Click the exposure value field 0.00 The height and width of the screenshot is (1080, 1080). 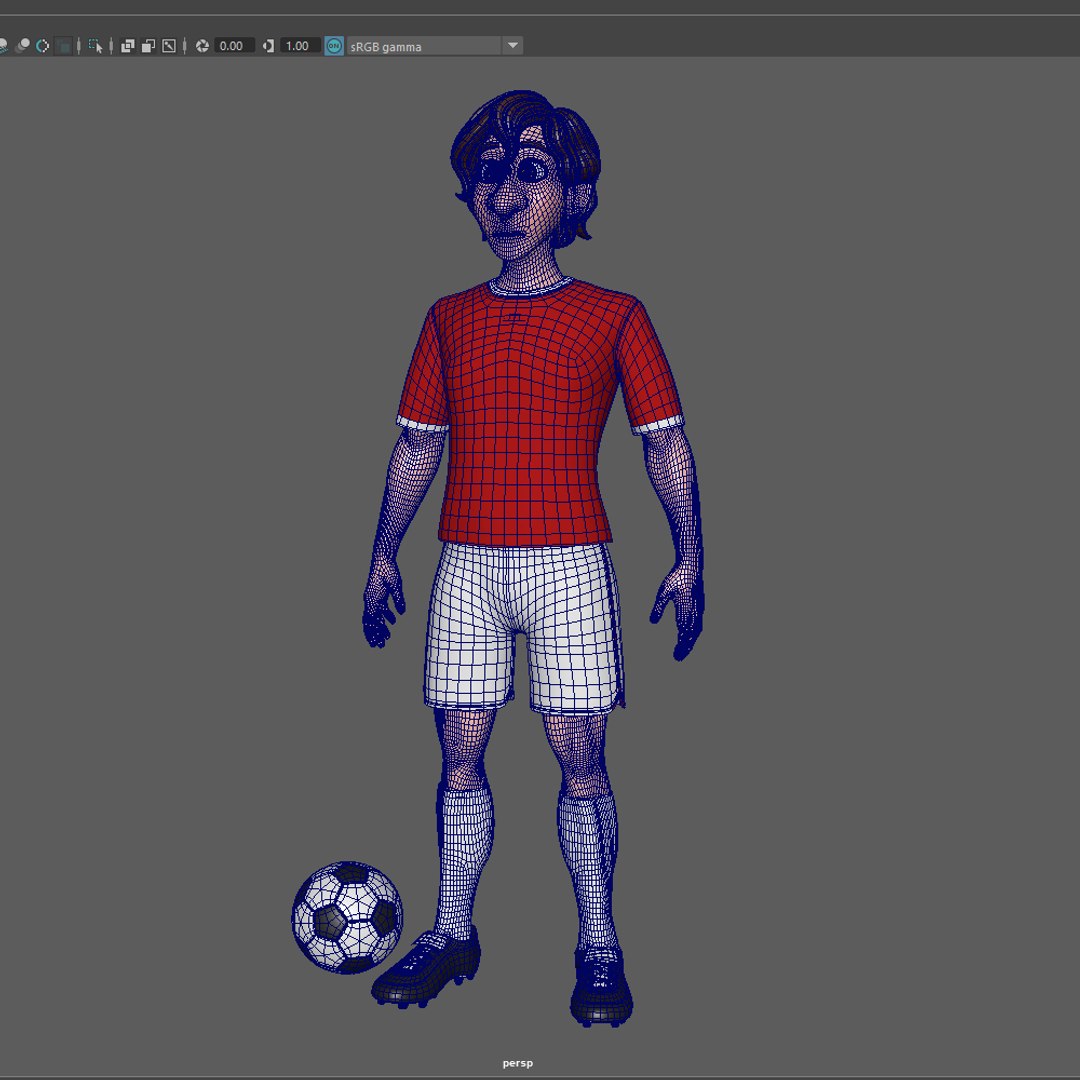[x=234, y=46]
